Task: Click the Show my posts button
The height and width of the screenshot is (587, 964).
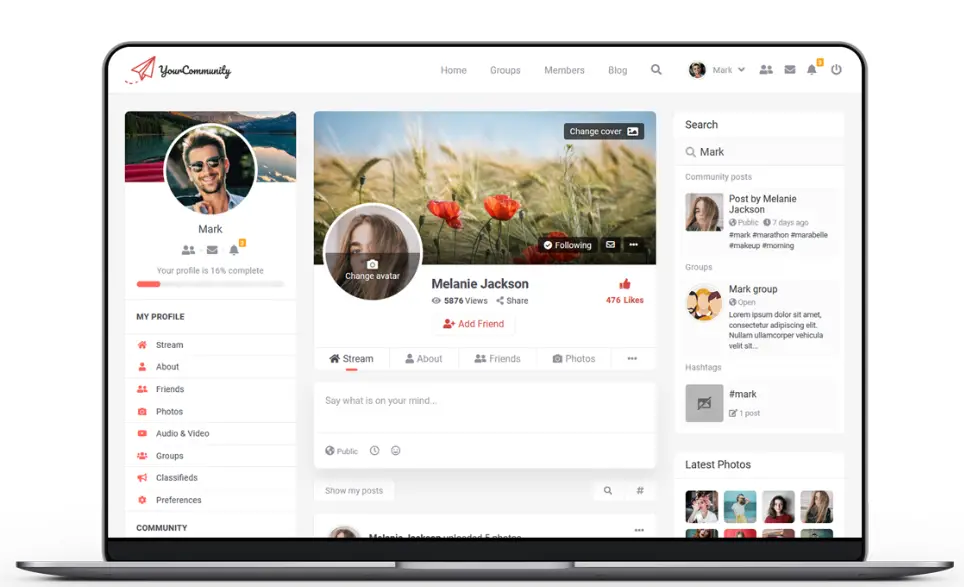Action: tap(354, 490)
